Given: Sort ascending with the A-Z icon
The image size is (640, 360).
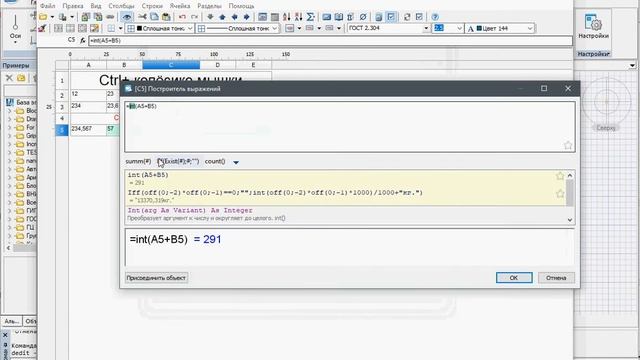Looking at the screenshot, I should click(287, 17).
